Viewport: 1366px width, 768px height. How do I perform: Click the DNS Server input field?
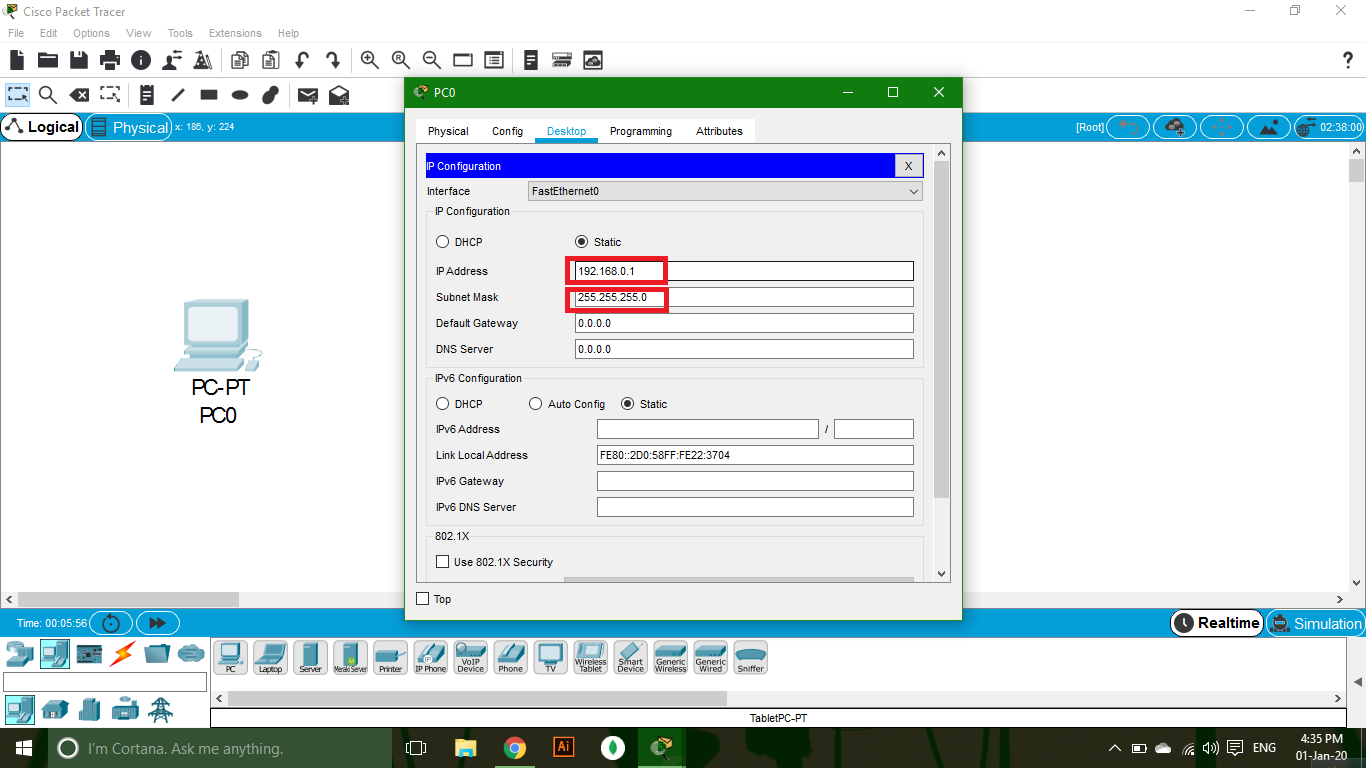tap(744, 349)
